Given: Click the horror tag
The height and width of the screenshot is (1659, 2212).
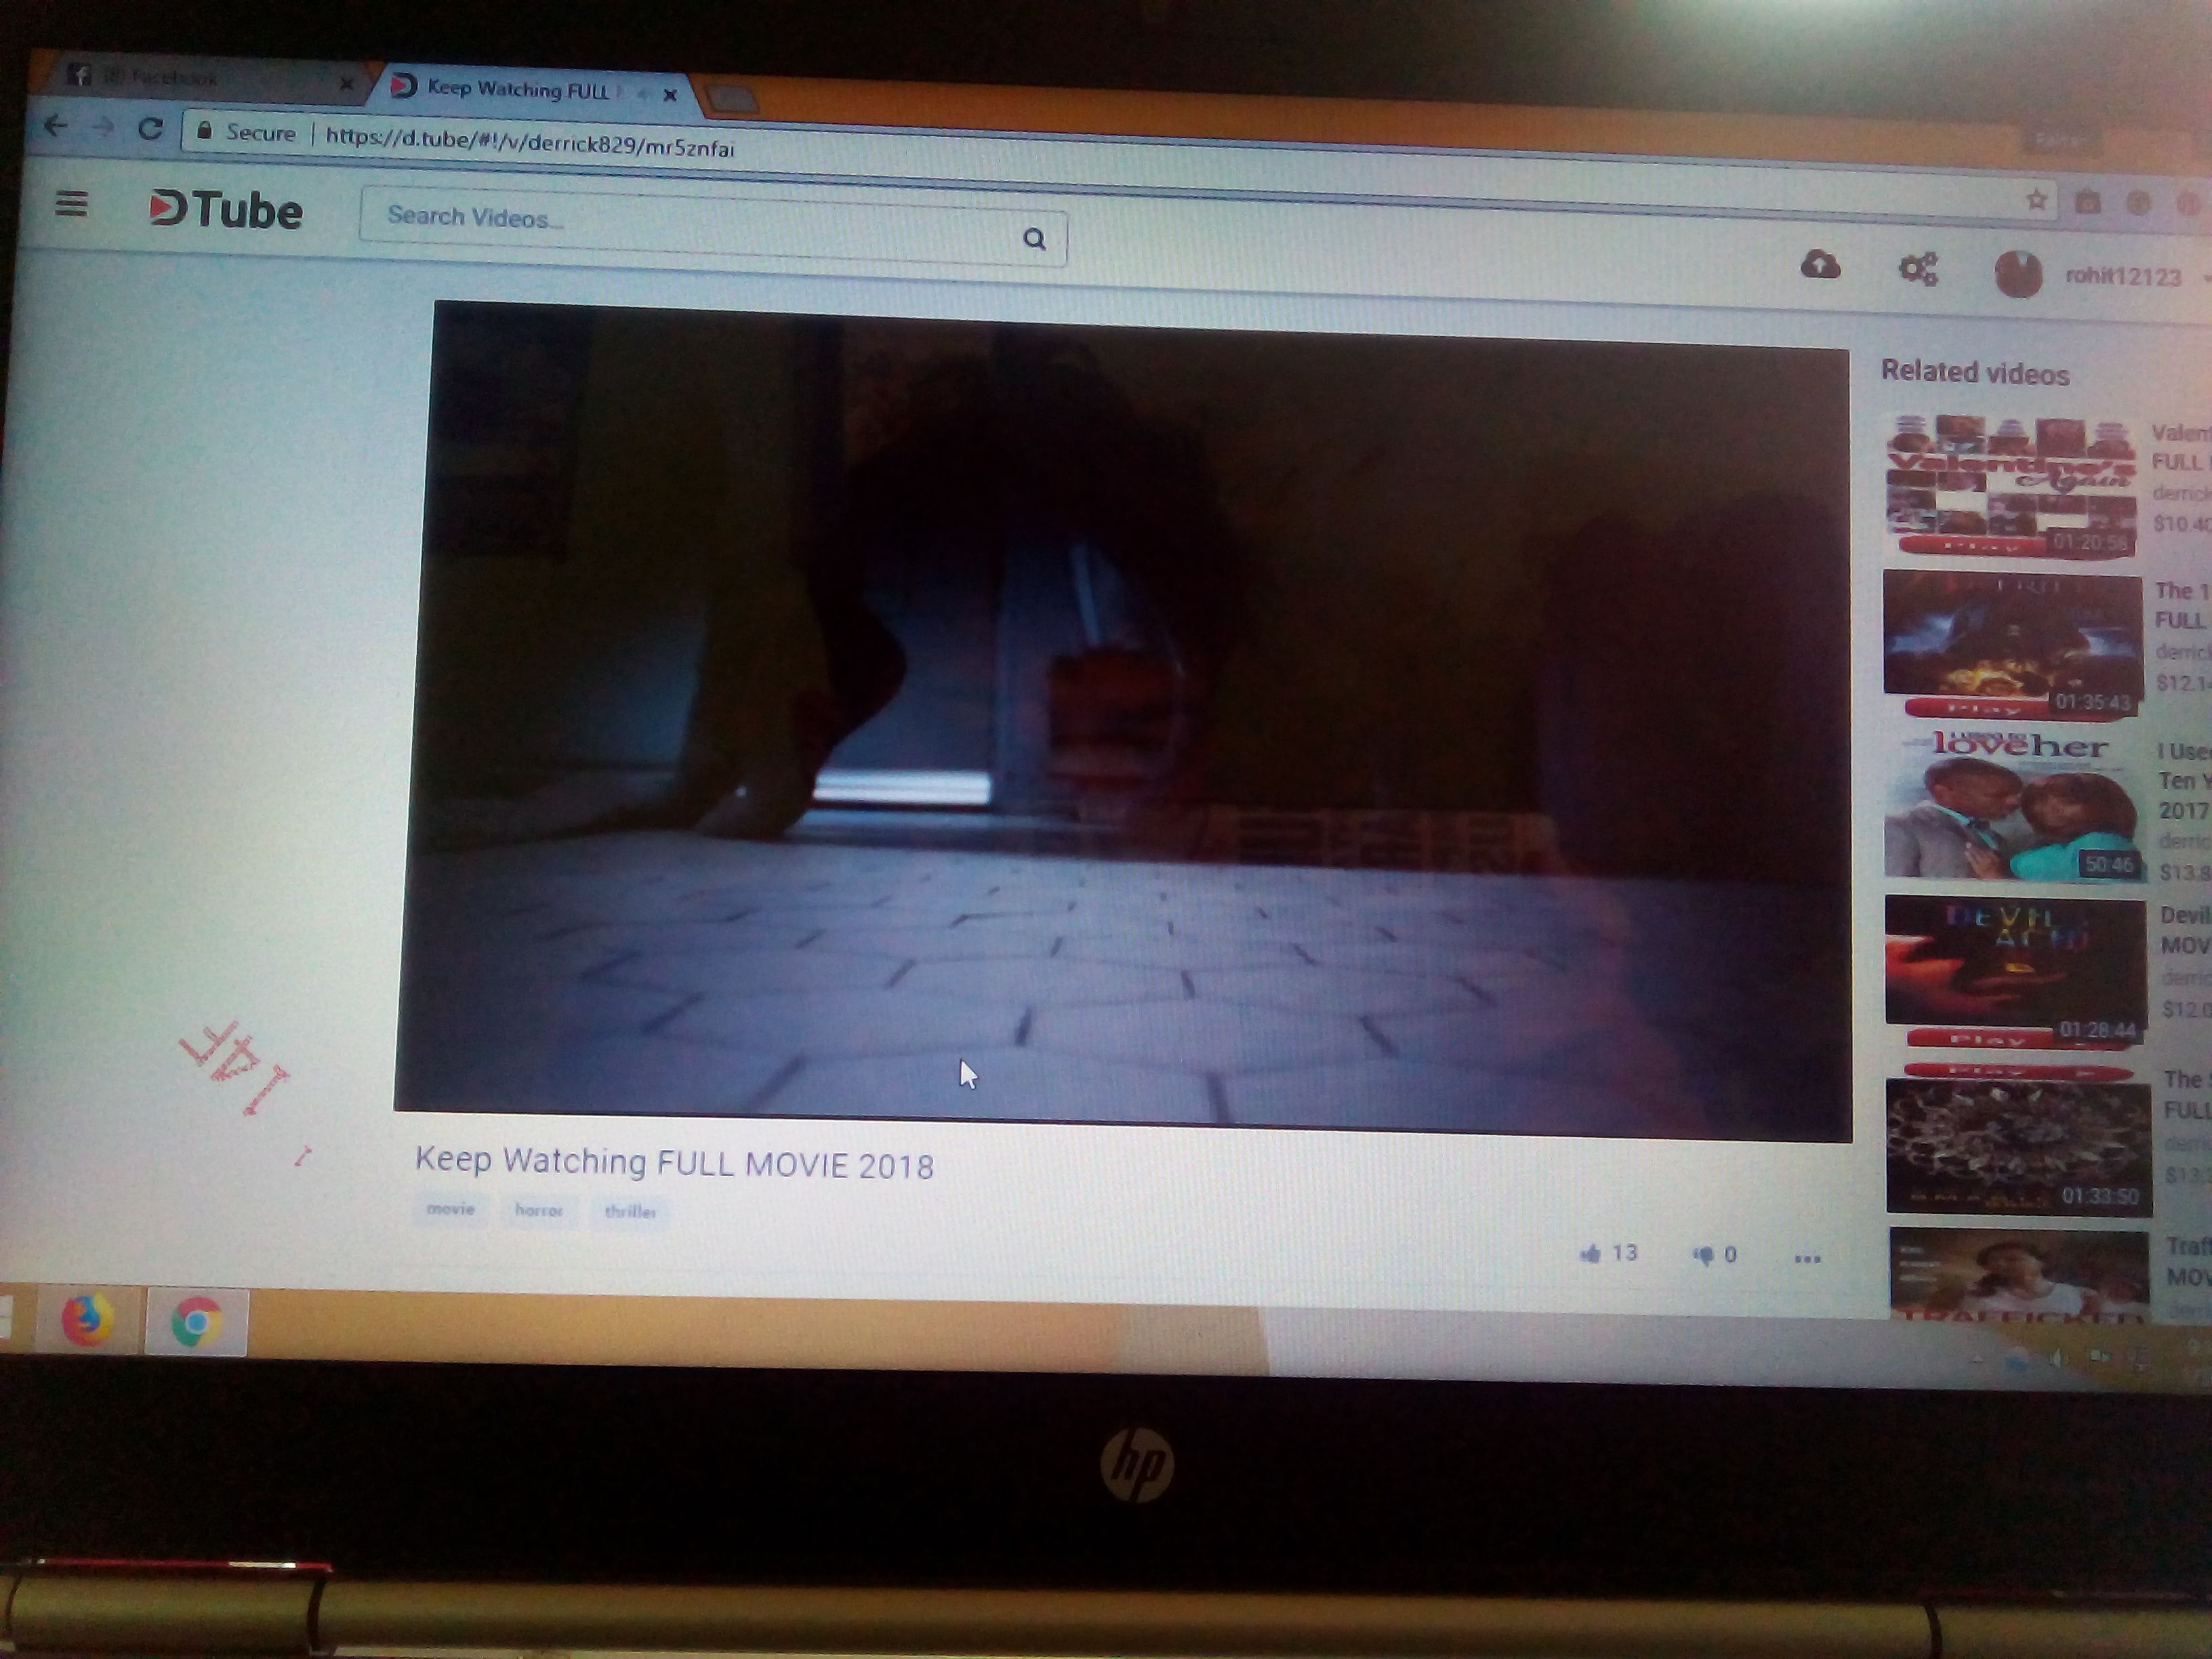Looking at the screenshot, I should (538, 1210).
